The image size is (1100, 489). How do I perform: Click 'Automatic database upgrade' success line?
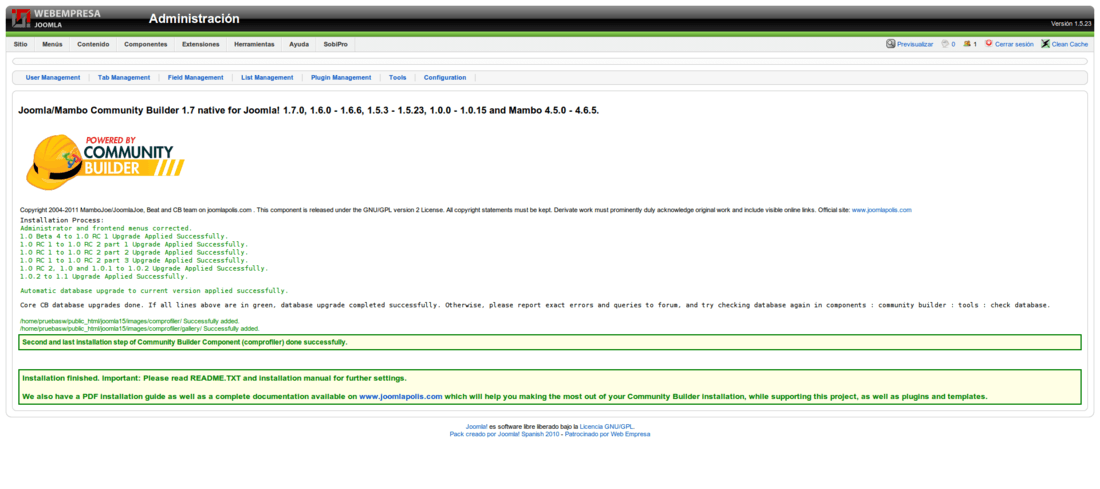[154, 290]
